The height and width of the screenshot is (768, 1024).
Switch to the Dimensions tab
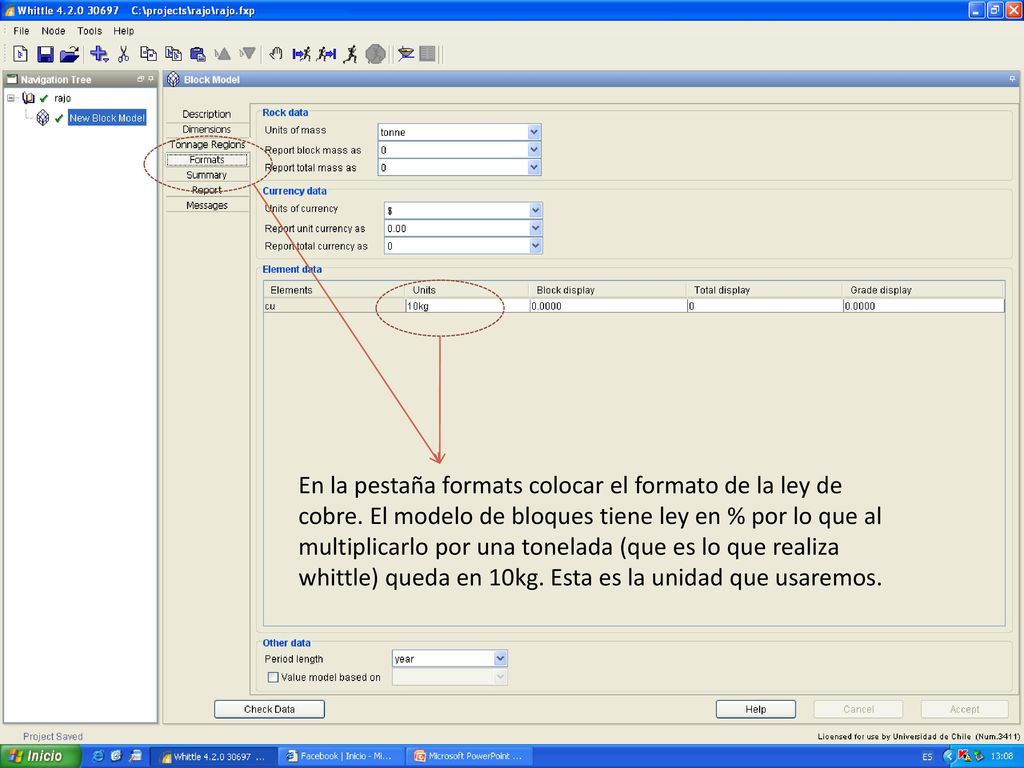[206, 129]
